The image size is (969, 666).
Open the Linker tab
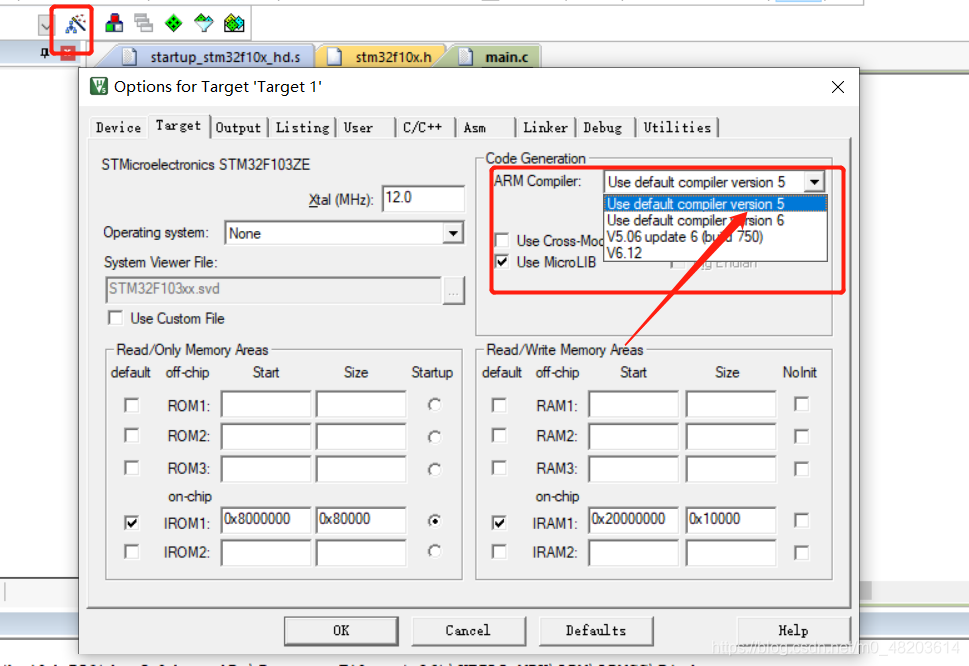coord(545,127)
